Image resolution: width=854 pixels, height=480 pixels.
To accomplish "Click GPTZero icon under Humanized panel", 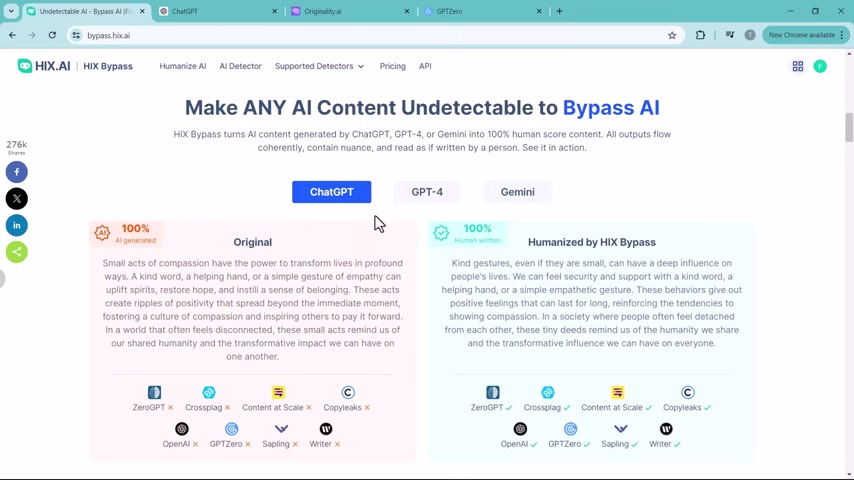I will click(570, 429).
